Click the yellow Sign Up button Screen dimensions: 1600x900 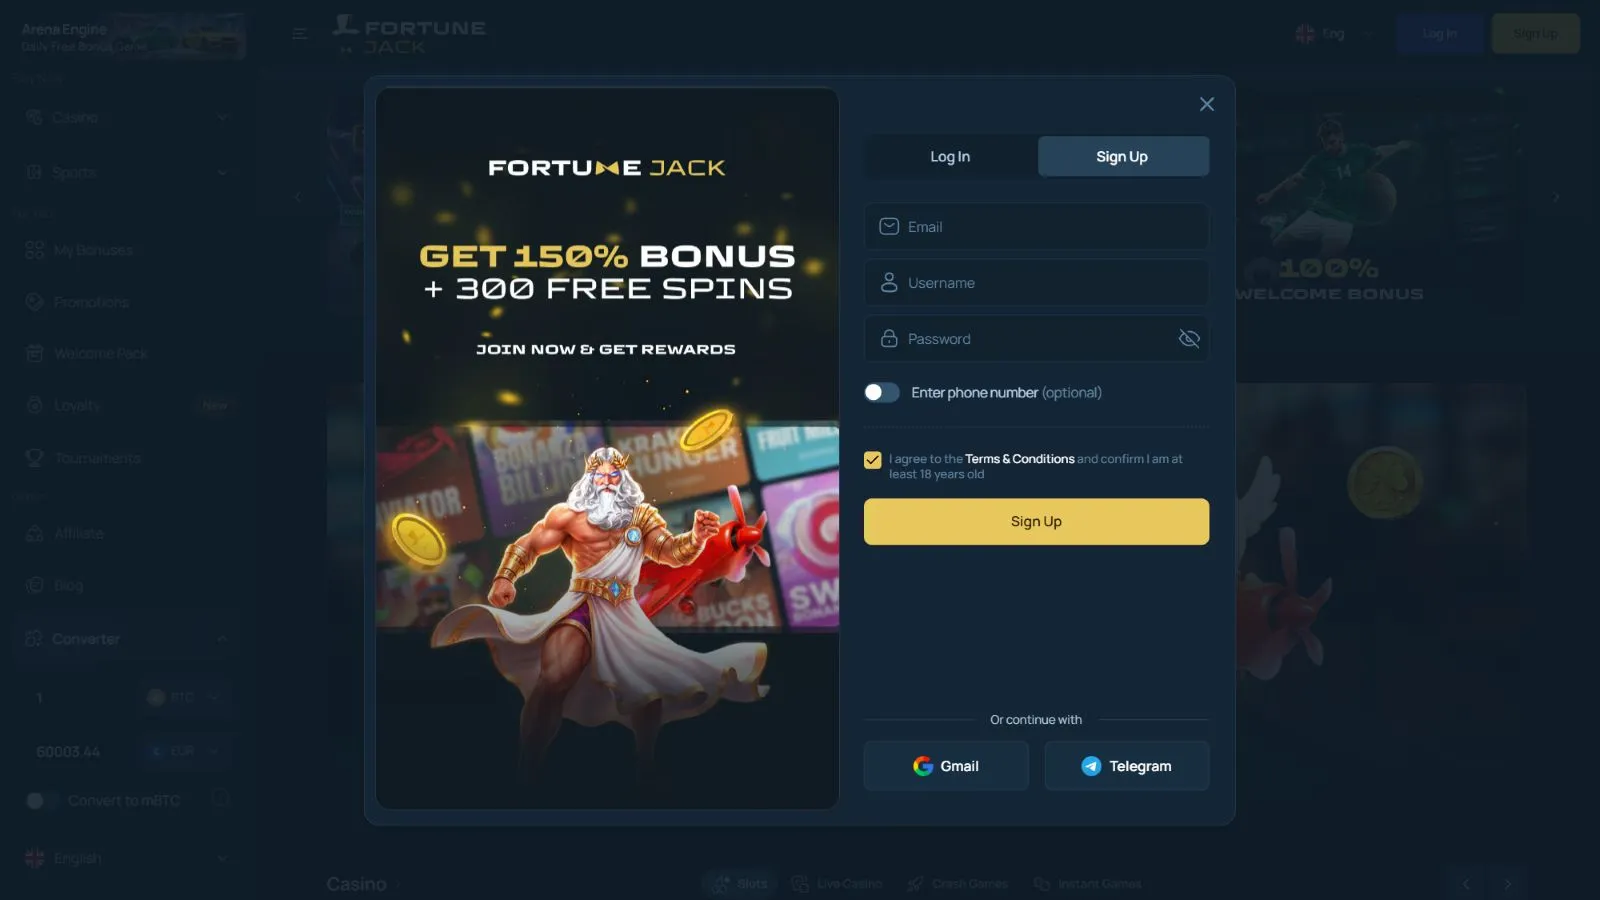click(1036, 522)
